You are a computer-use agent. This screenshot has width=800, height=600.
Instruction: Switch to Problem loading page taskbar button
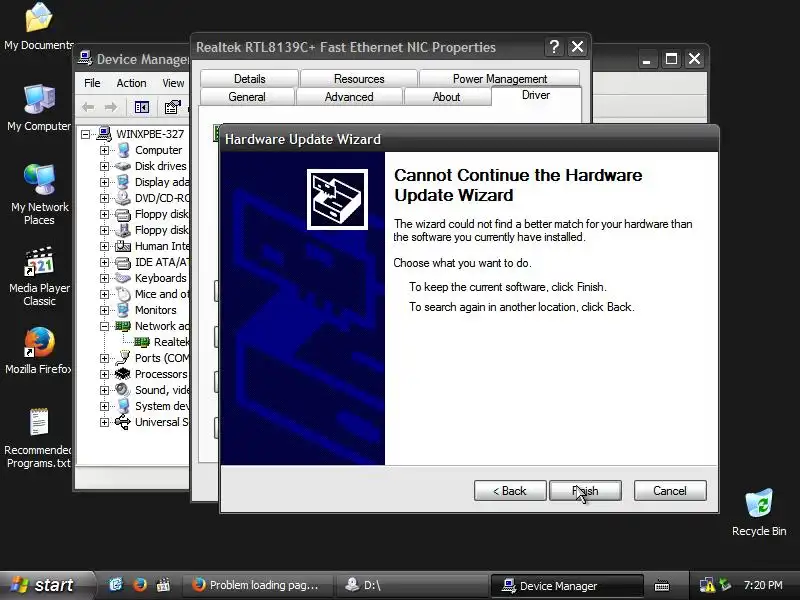click(258, 585)
